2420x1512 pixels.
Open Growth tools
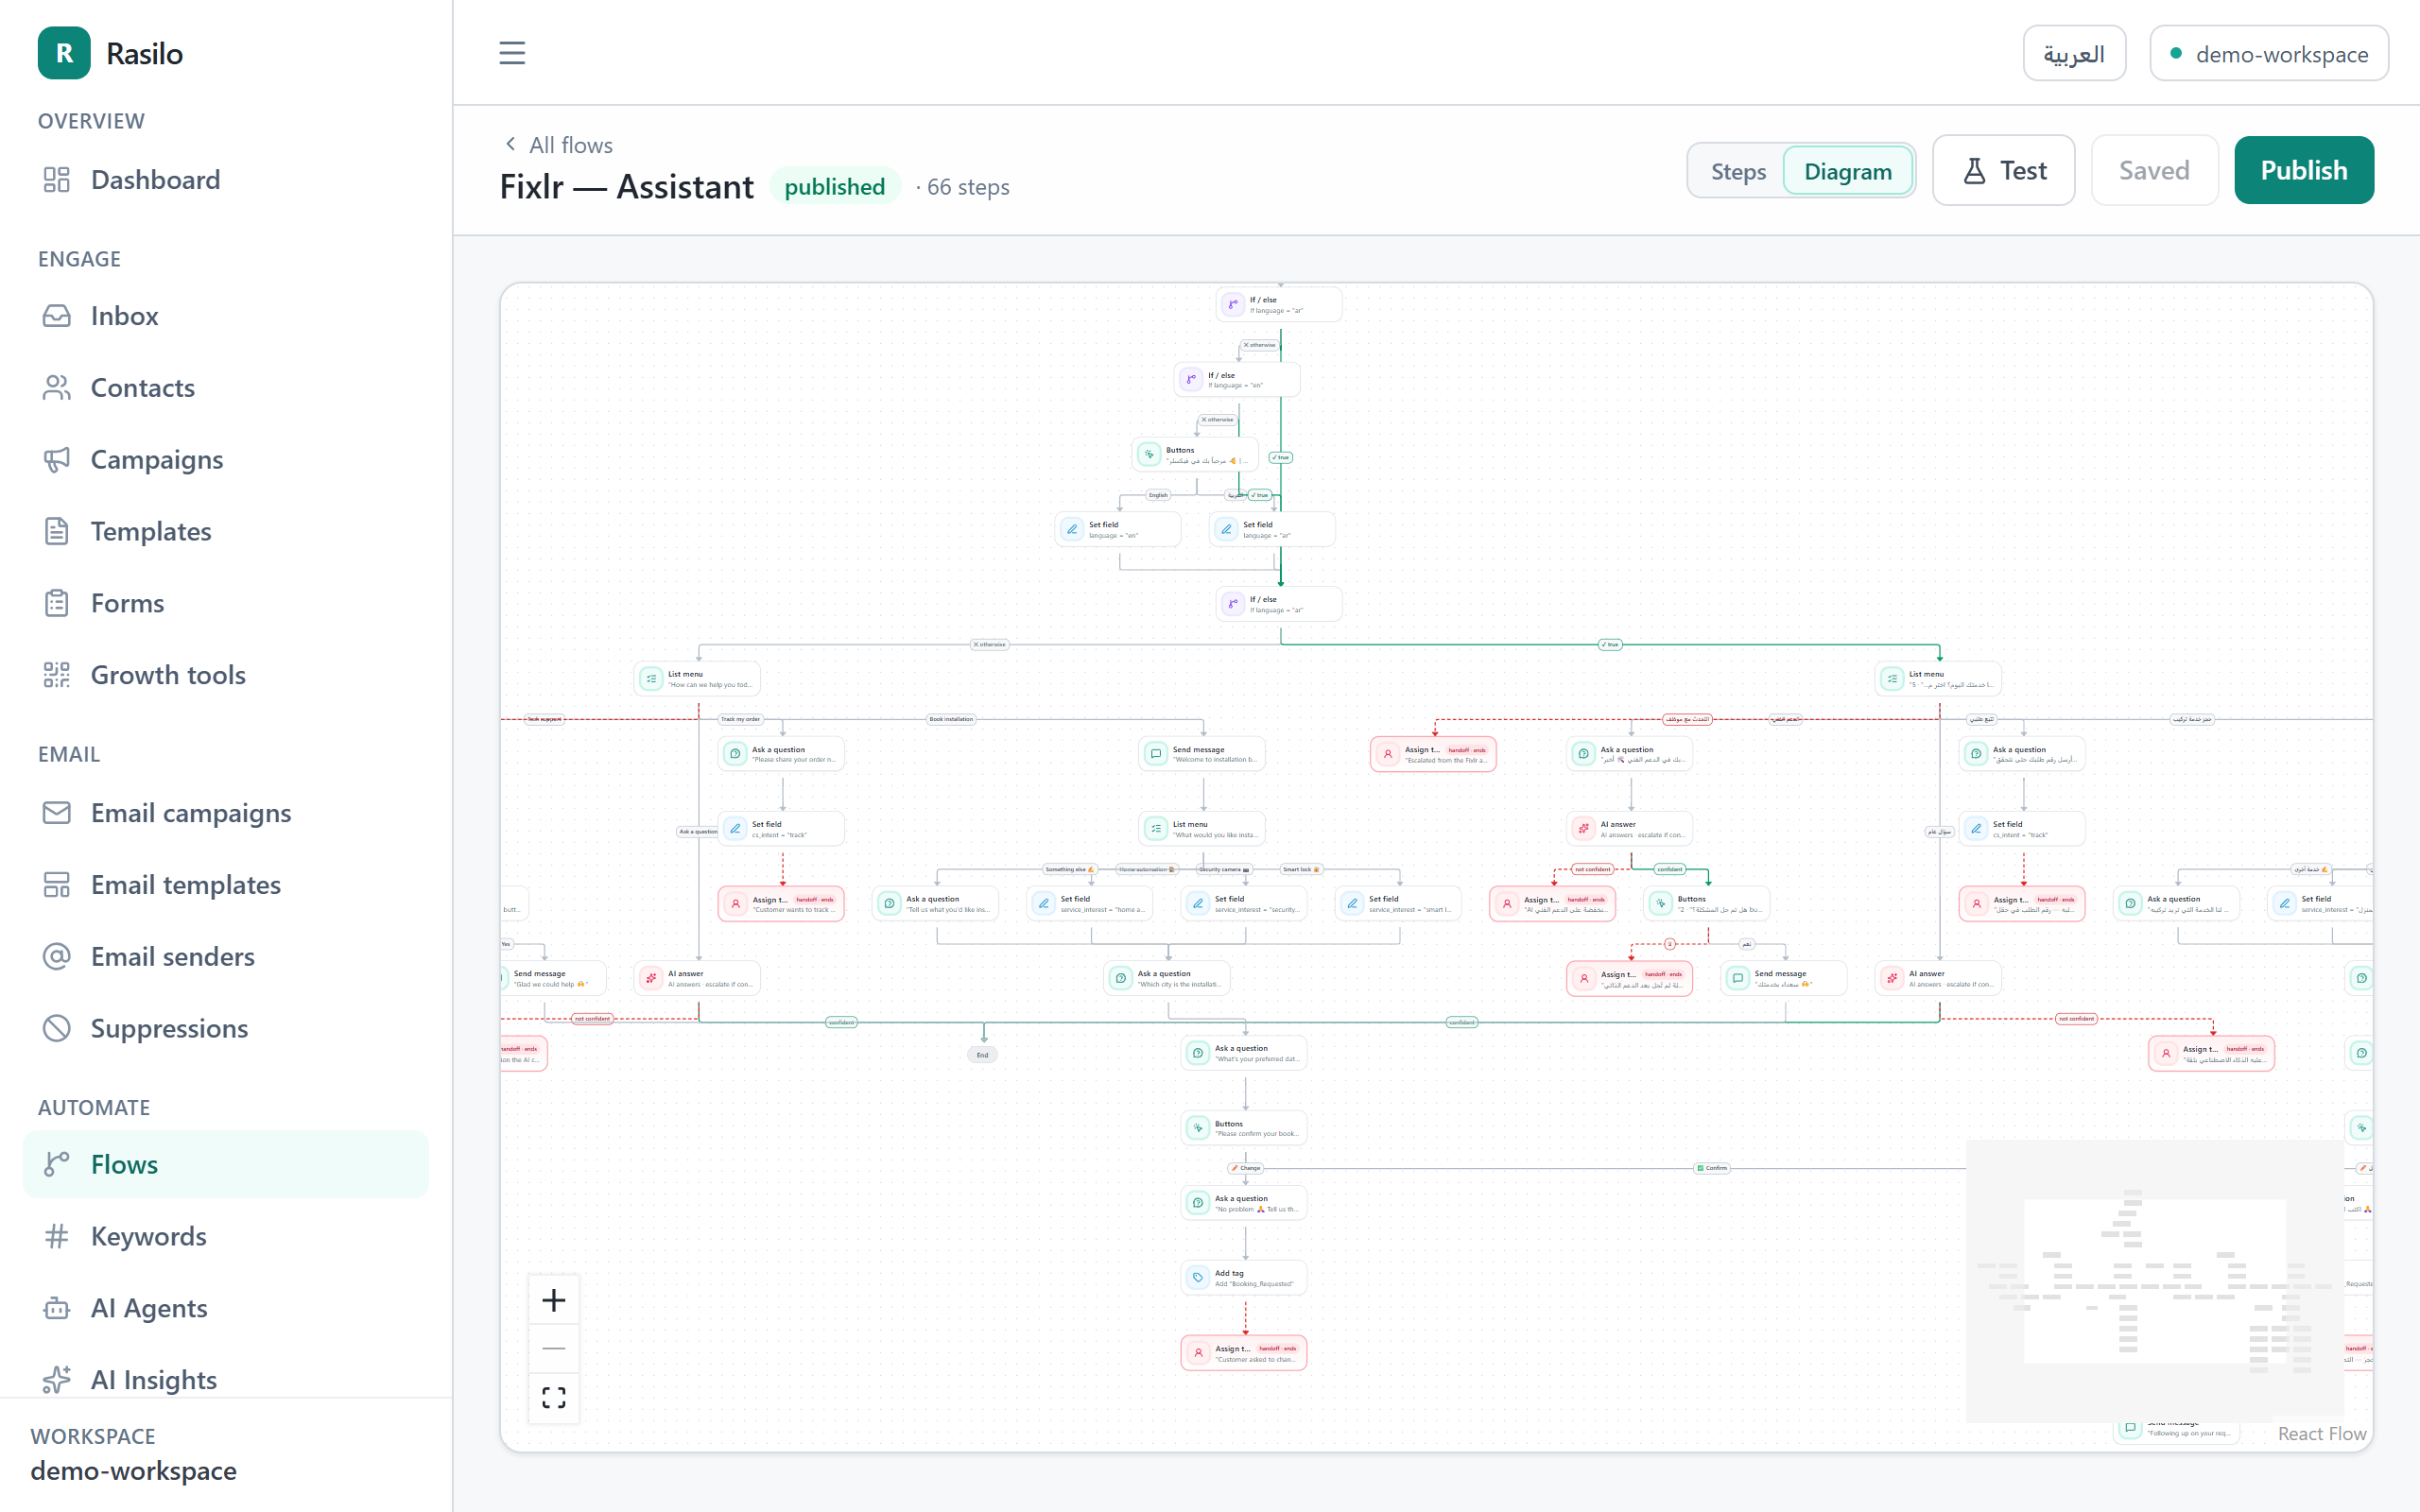(x=225, y=675)
